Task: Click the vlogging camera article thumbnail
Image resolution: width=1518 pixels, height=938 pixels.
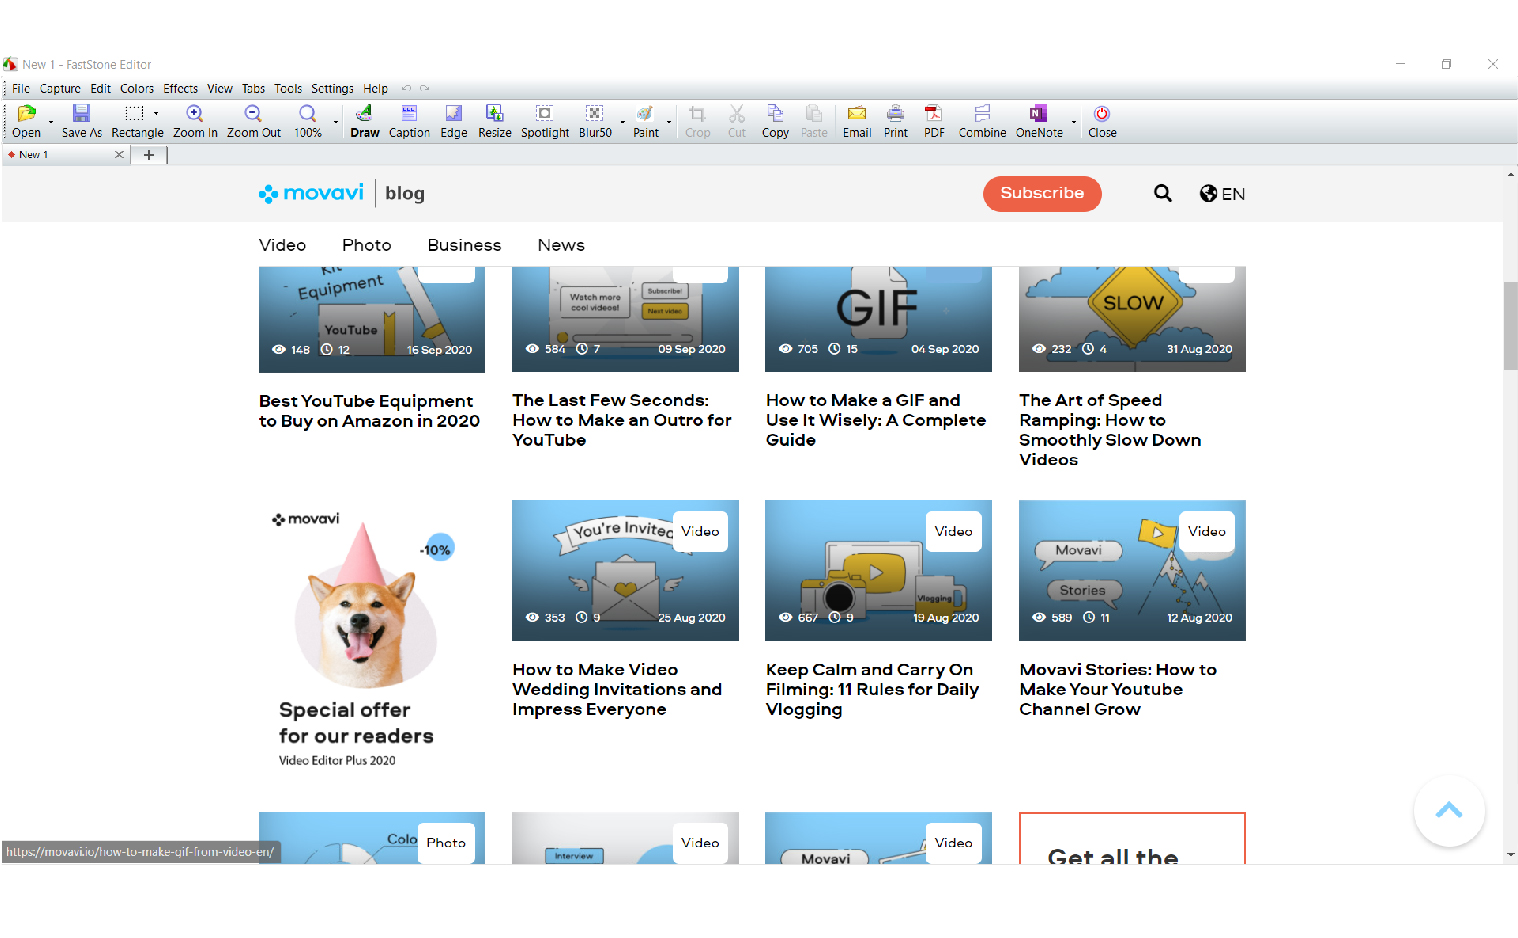Action: click(878, 570)
